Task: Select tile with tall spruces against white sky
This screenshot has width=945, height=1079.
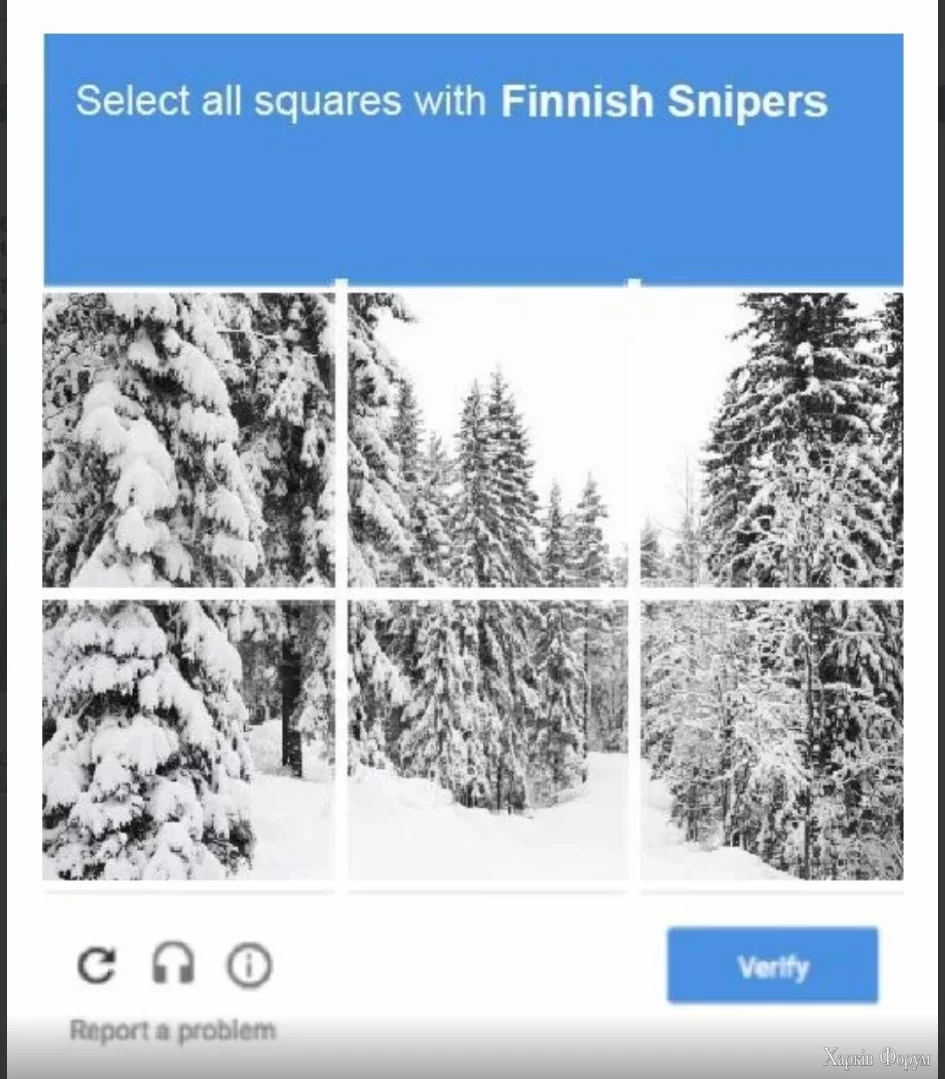Action: pos(487,440)
